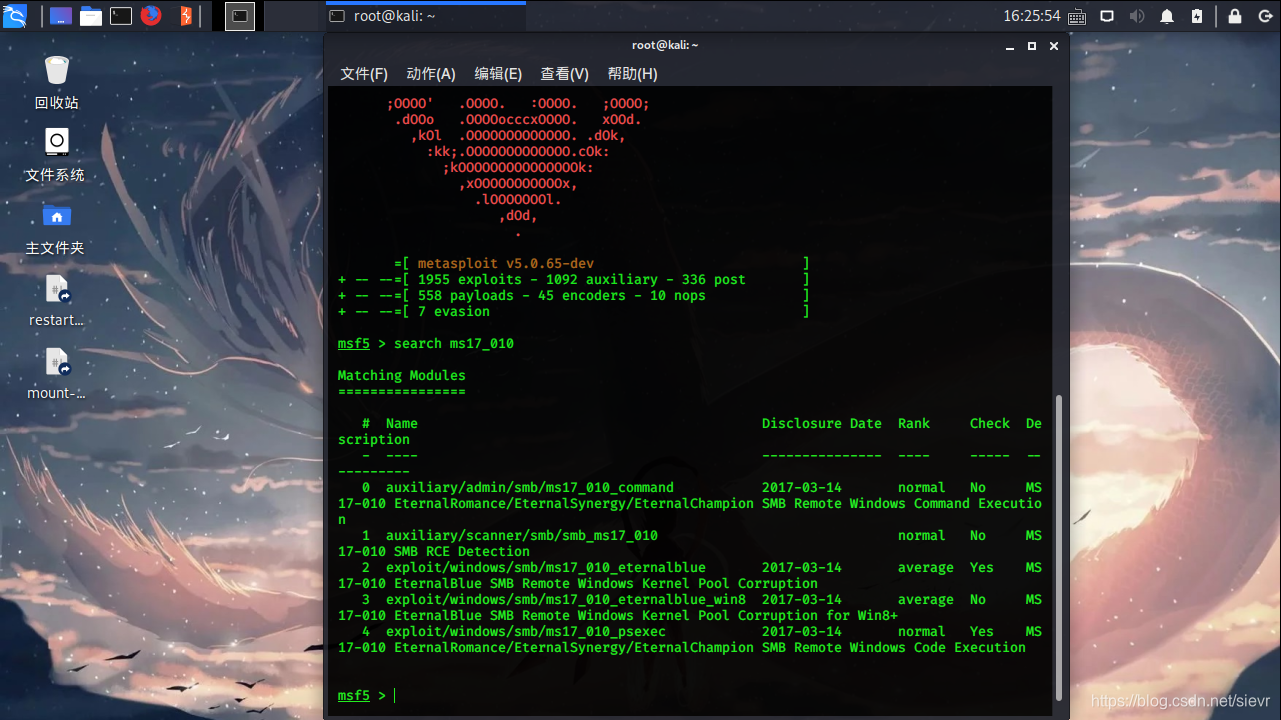Screen dimensions: 1281x720
Task: Launch Firefox from the top panel
Action: coord(151,15)
